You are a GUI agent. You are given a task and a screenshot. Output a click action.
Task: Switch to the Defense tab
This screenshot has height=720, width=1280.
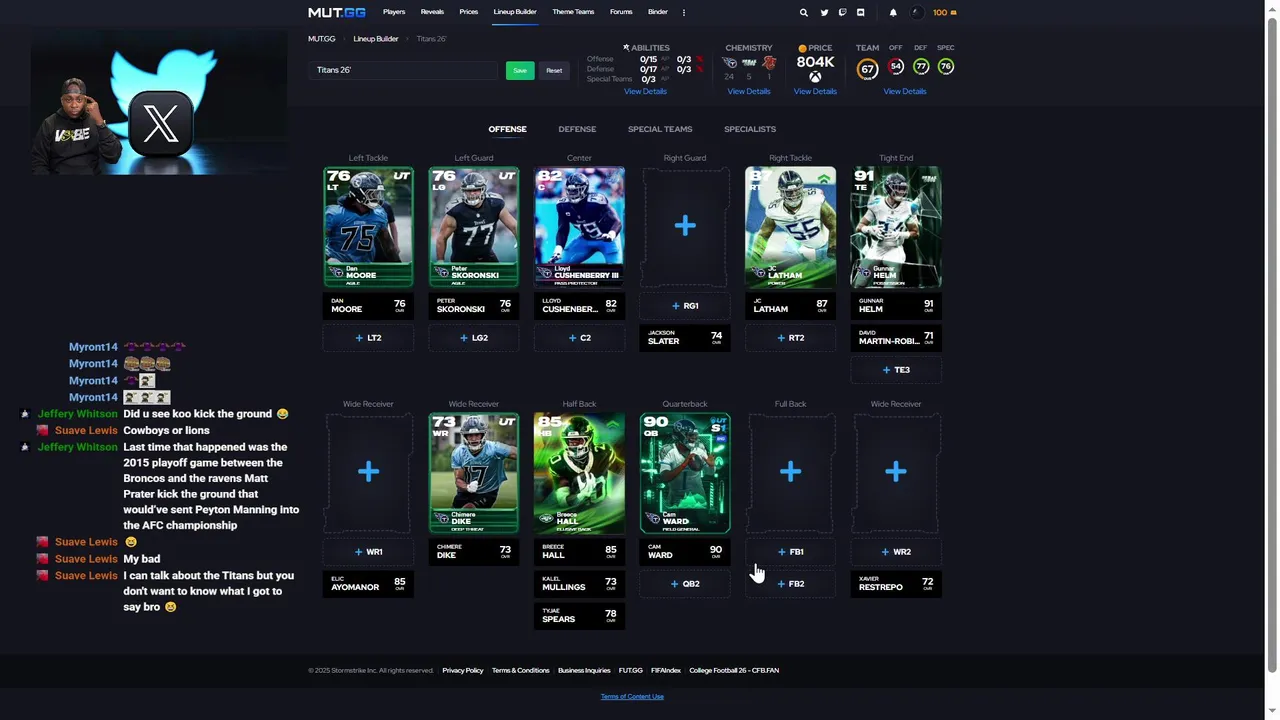[x=577, y=129]
